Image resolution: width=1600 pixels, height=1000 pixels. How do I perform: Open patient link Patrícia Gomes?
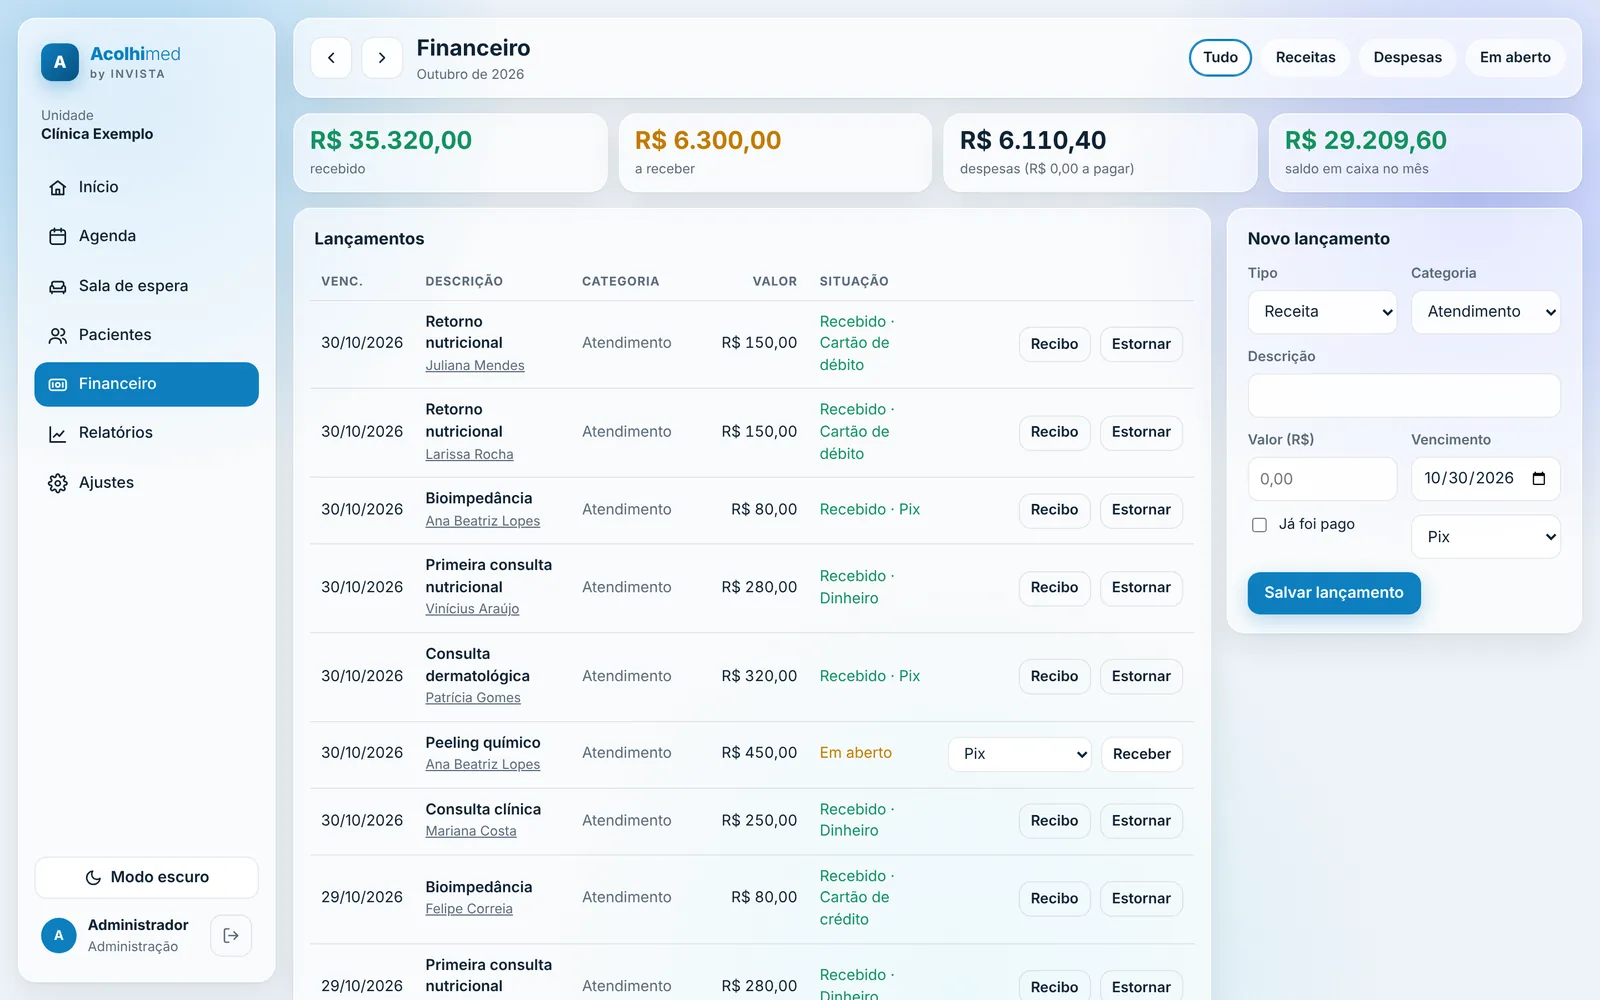[x=473, y=698]
